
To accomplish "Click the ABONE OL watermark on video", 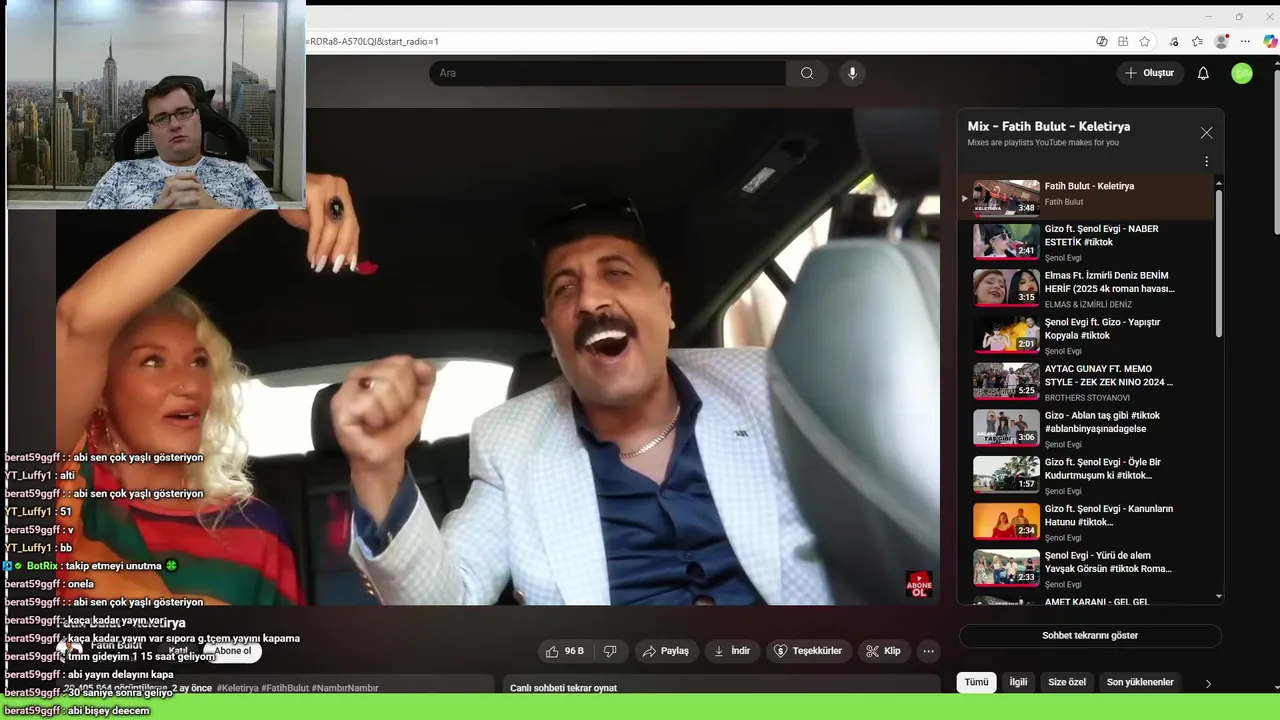I will tap(918, 584).
